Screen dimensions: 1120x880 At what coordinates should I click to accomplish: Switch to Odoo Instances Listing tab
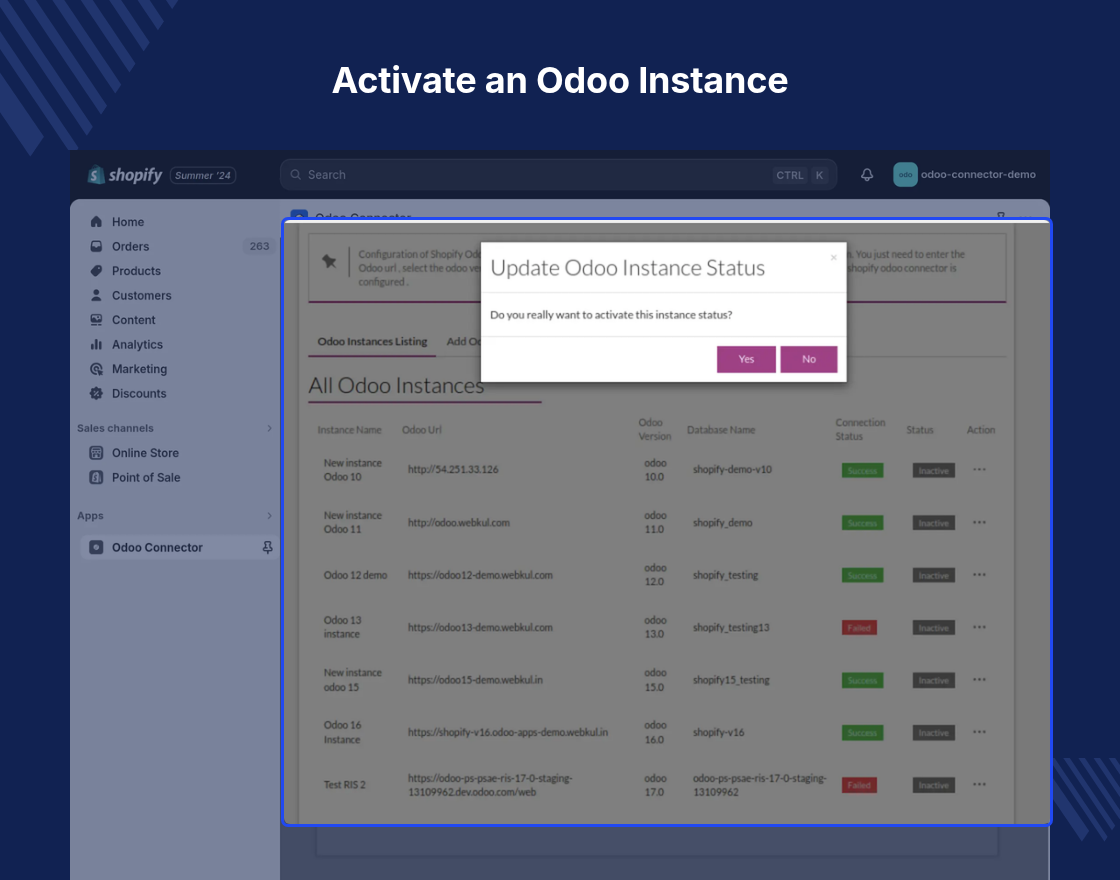click(x=372, y=341)
